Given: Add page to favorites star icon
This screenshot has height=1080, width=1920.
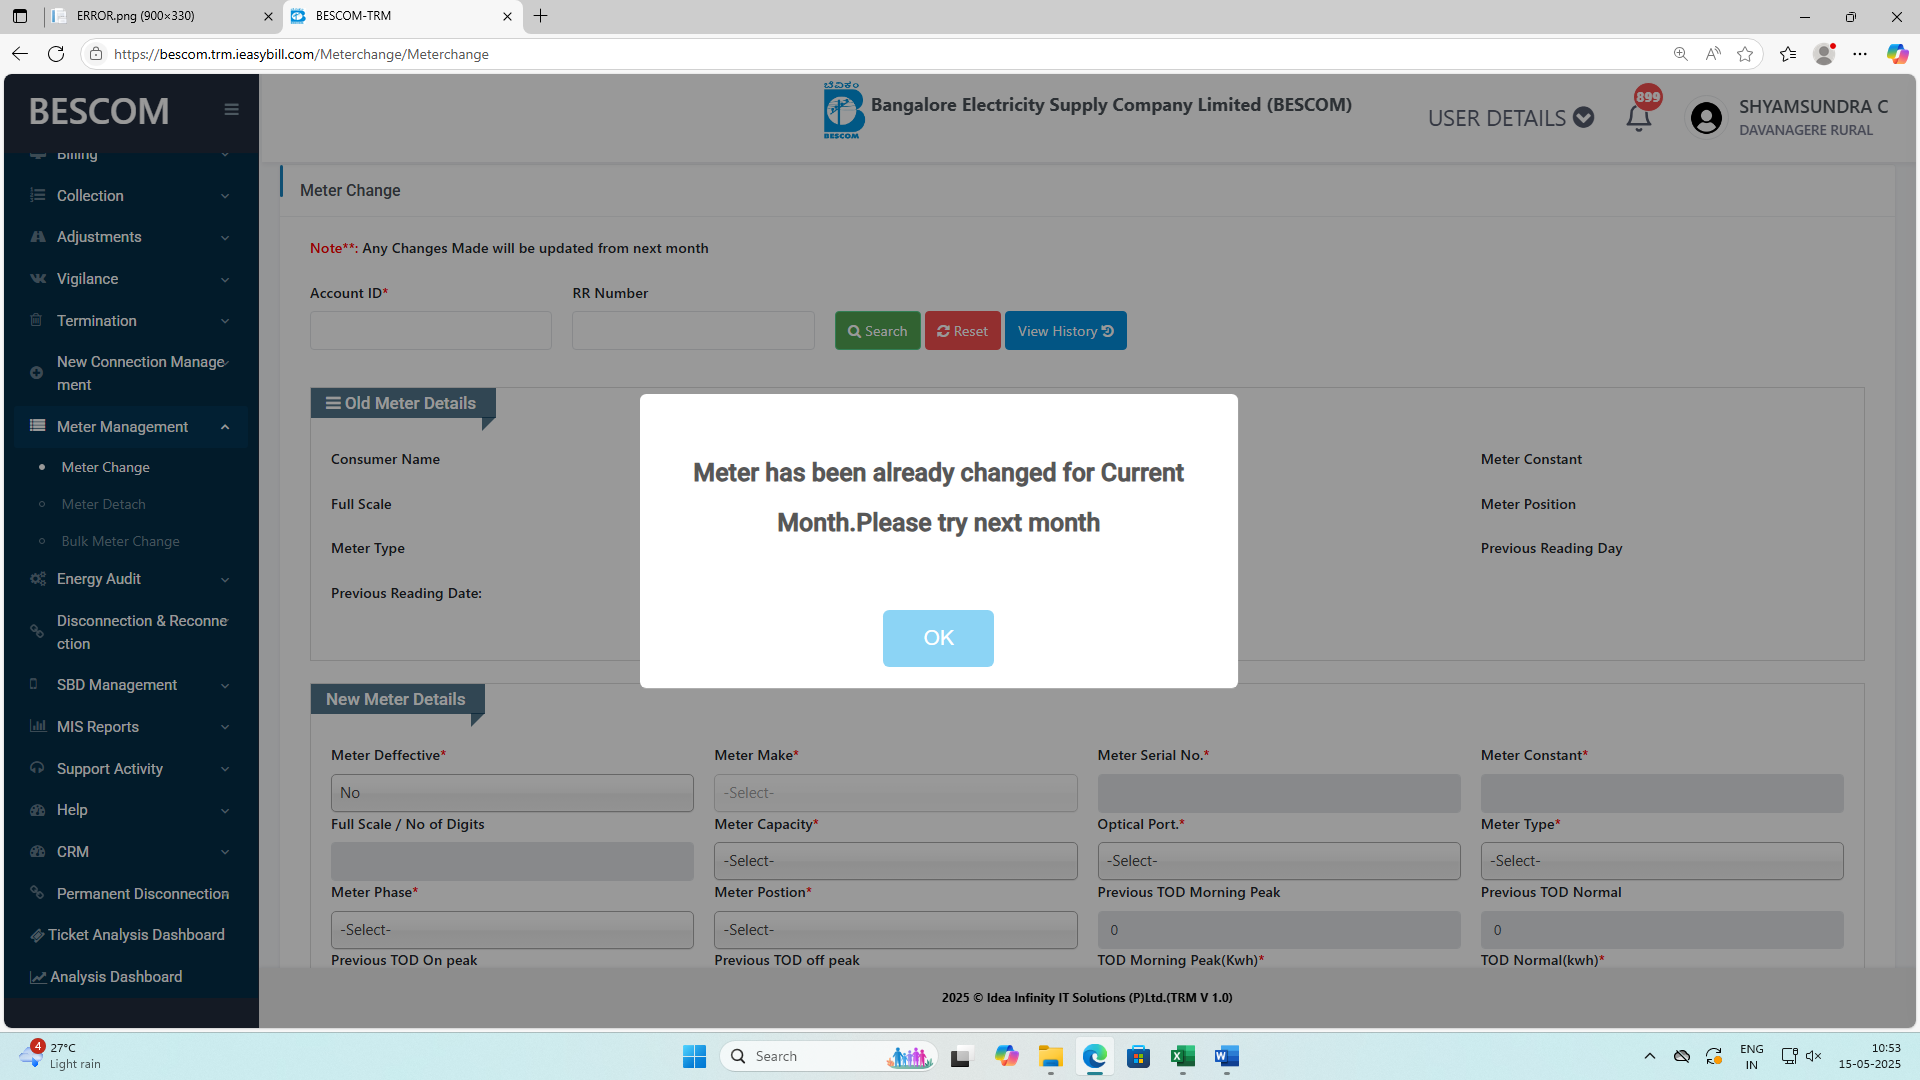Looking at the screenshot, I should coord(1745,54).
